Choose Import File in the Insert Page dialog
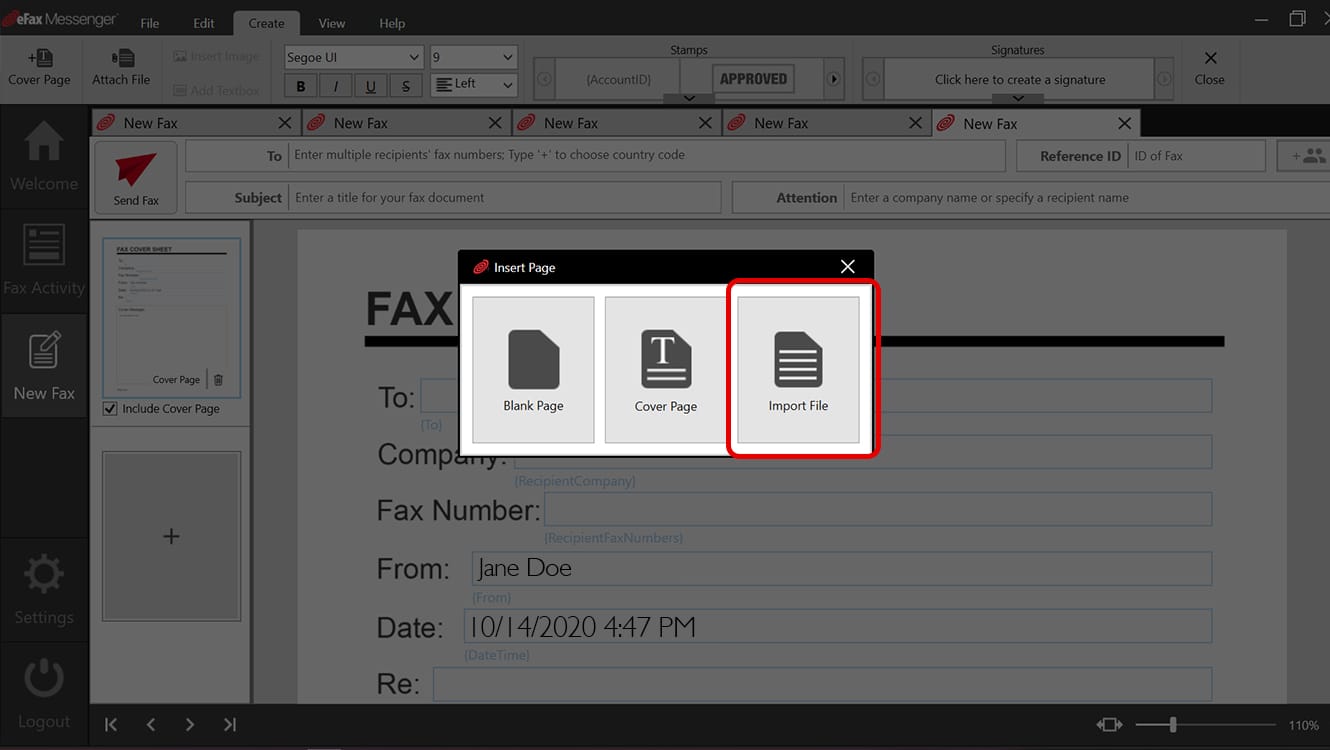 [x=797, y=368]
